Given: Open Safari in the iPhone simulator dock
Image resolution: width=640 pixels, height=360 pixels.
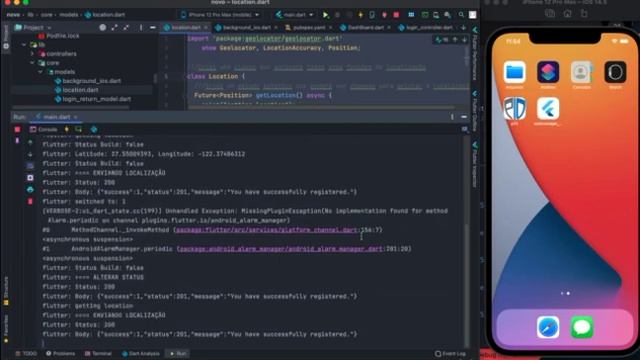Looking at the screenshot, I should [548, 327].
